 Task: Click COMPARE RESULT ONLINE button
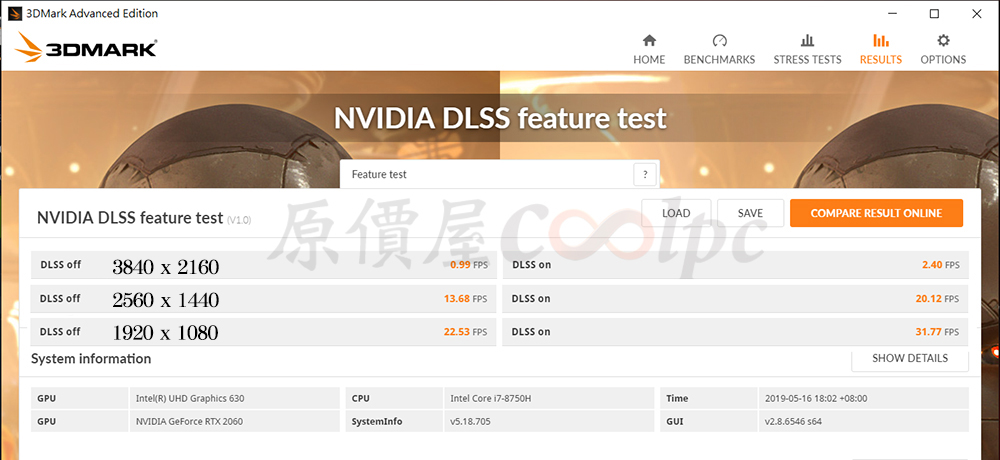pyautogui.click(x=876, y=213)
